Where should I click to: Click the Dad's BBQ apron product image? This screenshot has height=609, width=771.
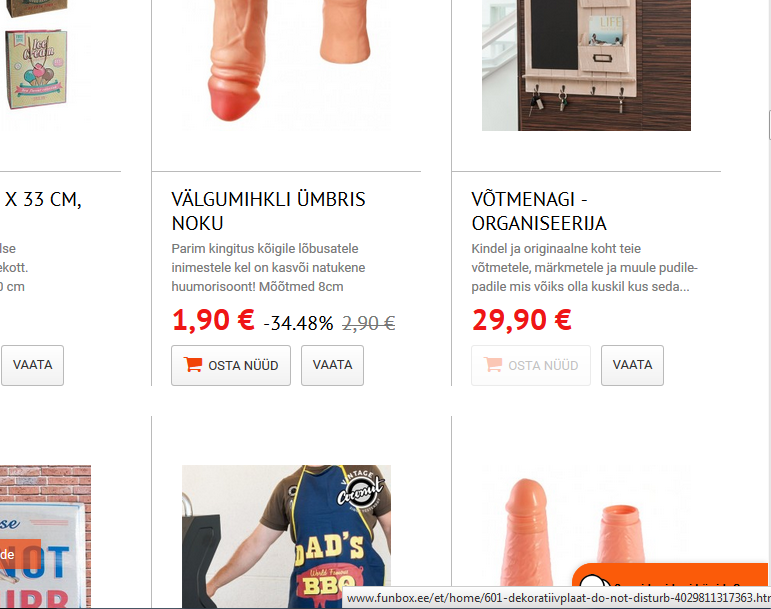286,537
